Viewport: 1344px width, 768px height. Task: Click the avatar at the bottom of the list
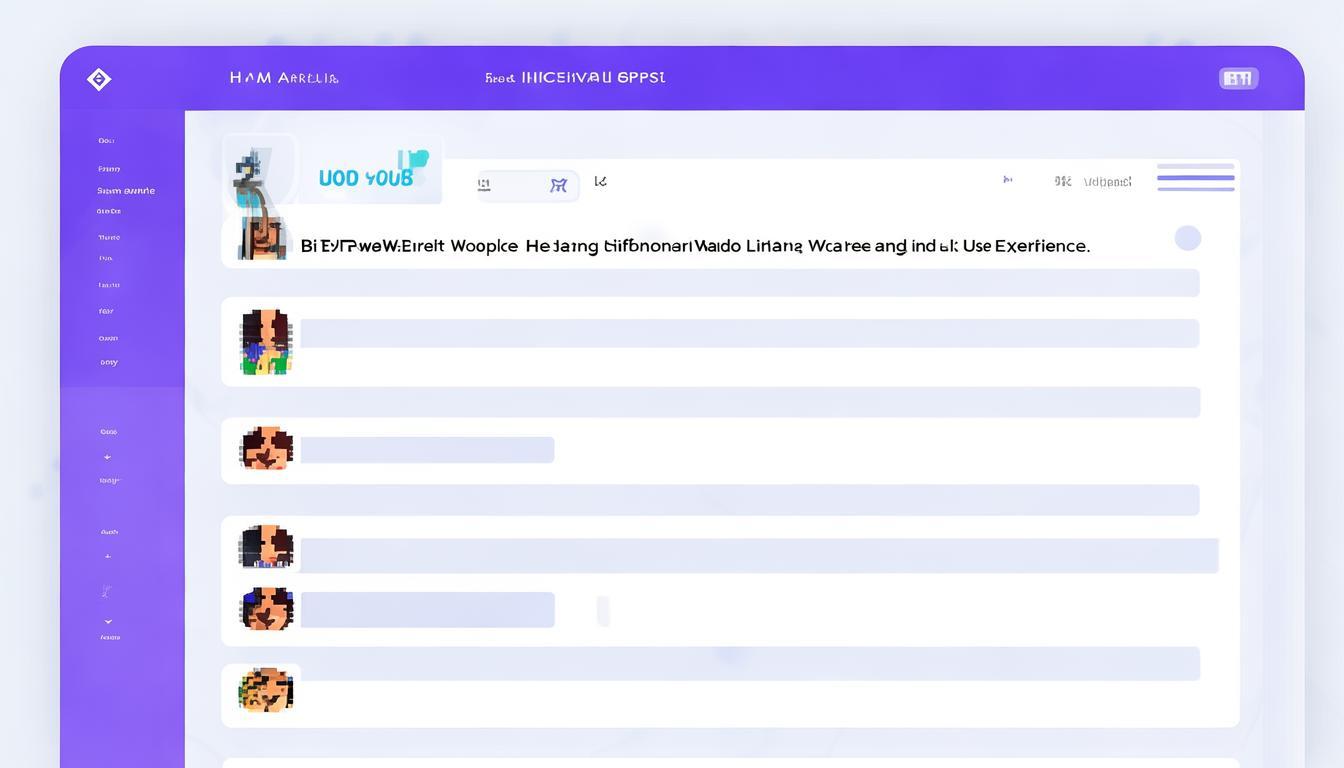coord(266,689)
